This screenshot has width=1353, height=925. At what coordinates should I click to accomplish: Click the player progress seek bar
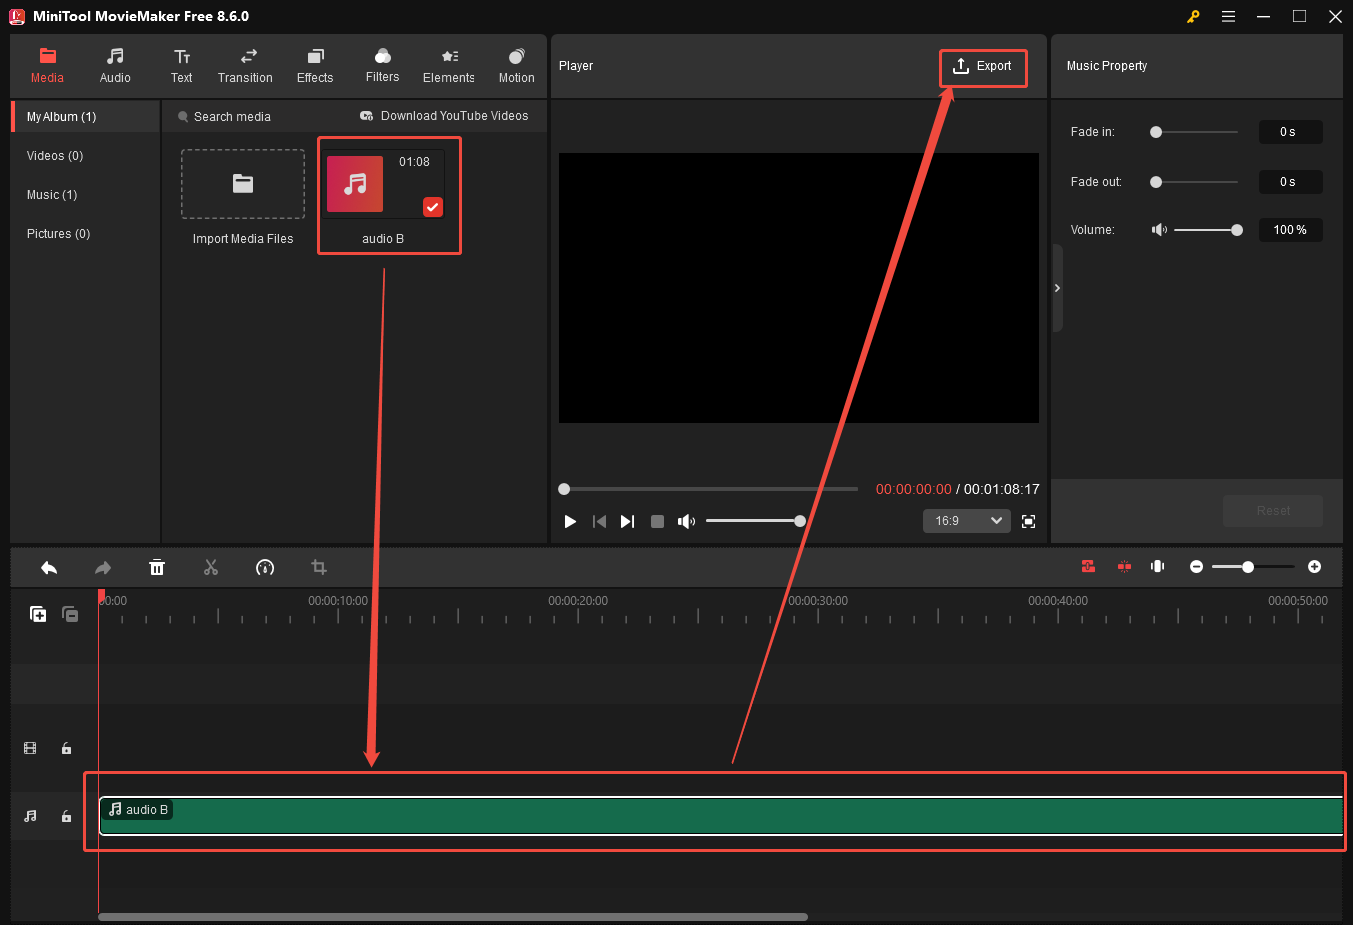click(x=708, y=489)
